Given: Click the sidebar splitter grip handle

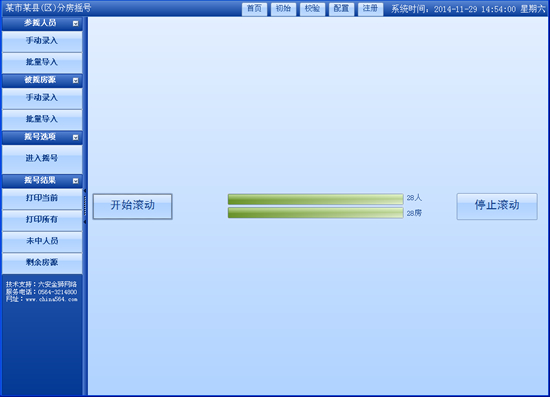Looking at the screenshot, I should (x=85, y=206).
